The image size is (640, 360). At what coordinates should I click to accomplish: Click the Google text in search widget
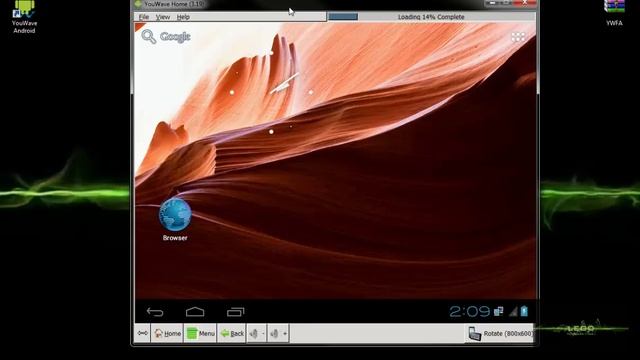tap(175, 37)
